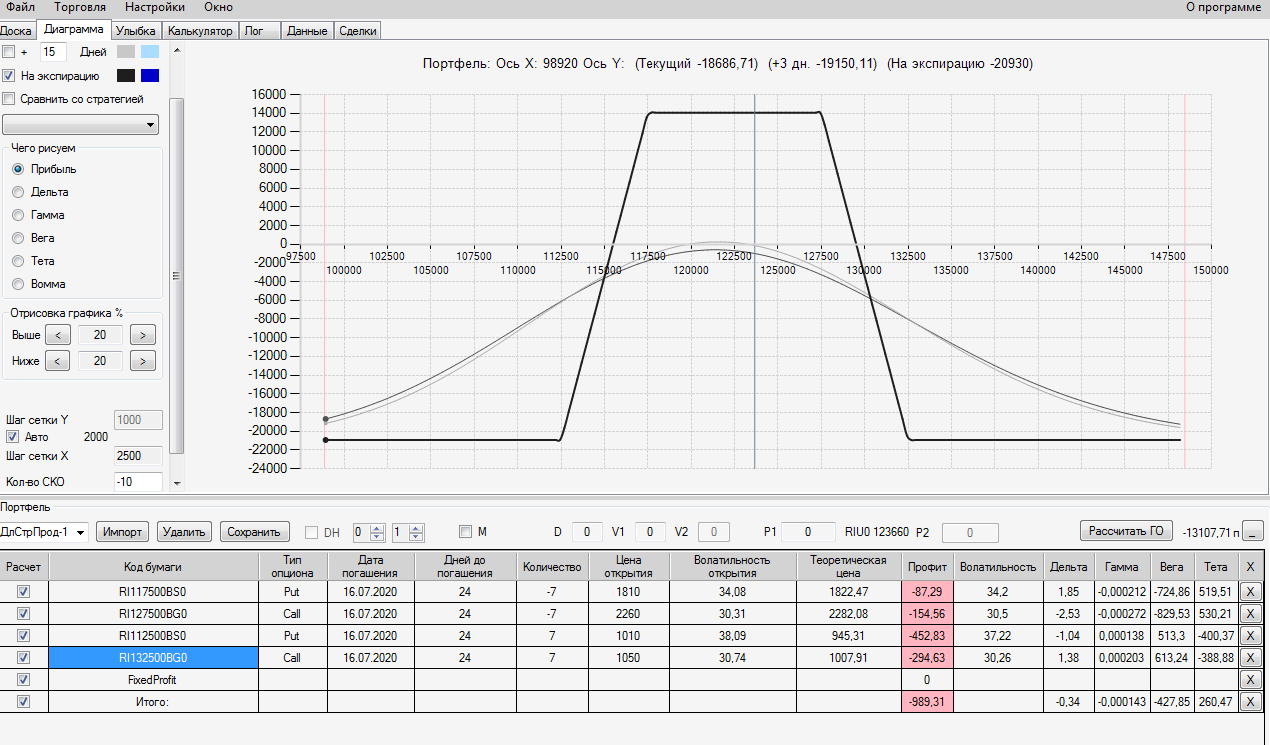Screen dimensions: 1270x745
Task: Enable Сравнить со стратегией checkbox
Action: click(9, 99)
